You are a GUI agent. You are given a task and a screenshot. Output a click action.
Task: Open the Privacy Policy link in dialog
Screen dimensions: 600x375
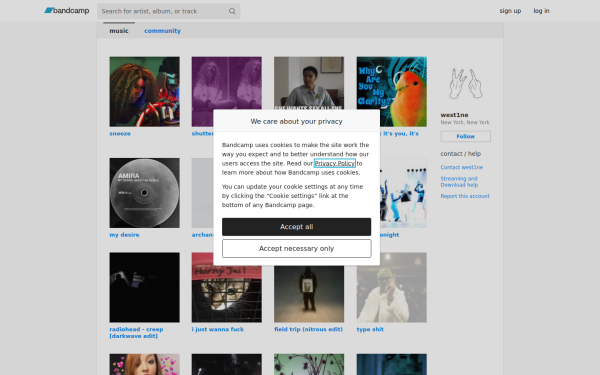(x=335, y=163)
